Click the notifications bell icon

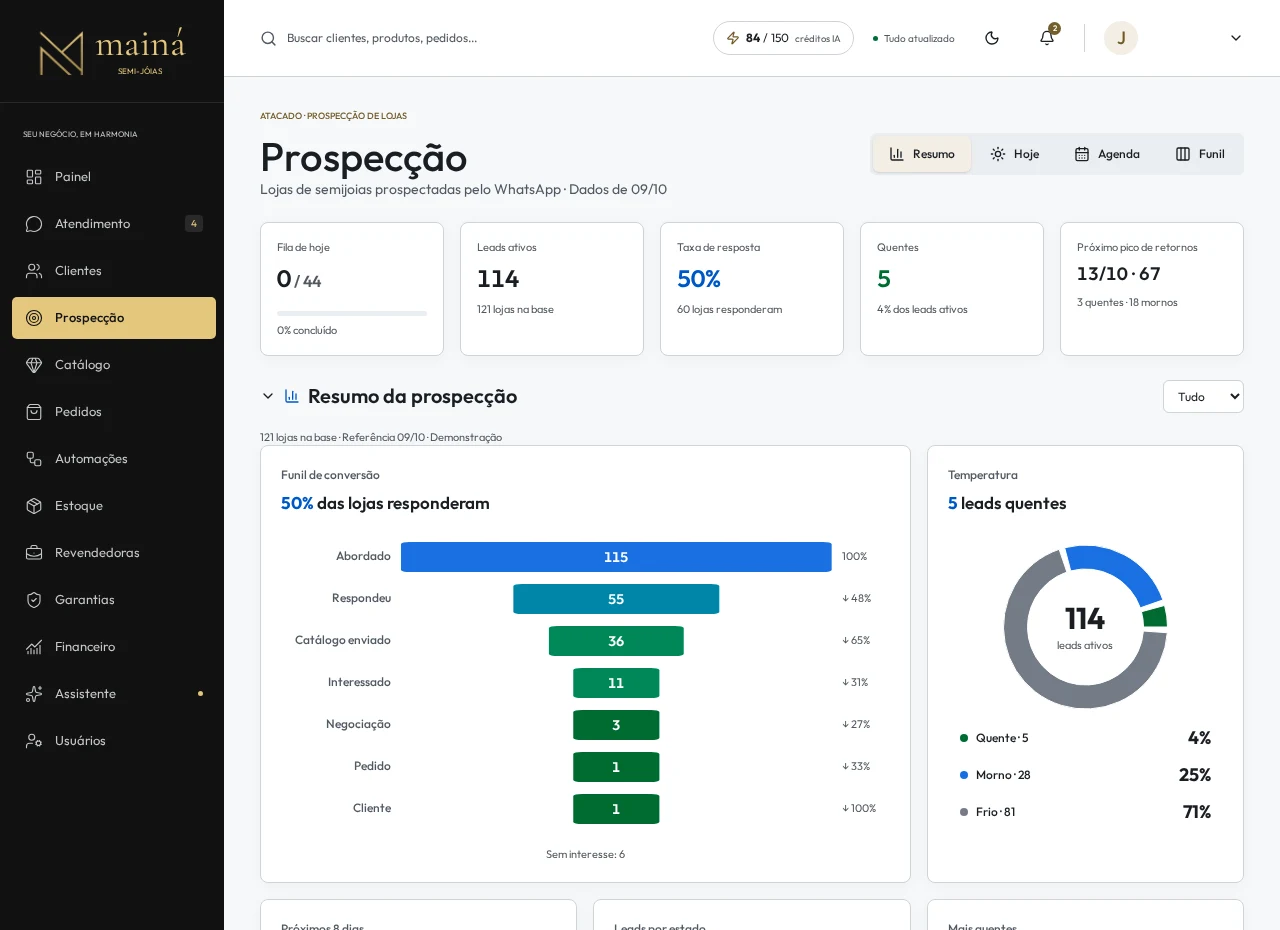pyautogui.click(x=1047, y=38)
